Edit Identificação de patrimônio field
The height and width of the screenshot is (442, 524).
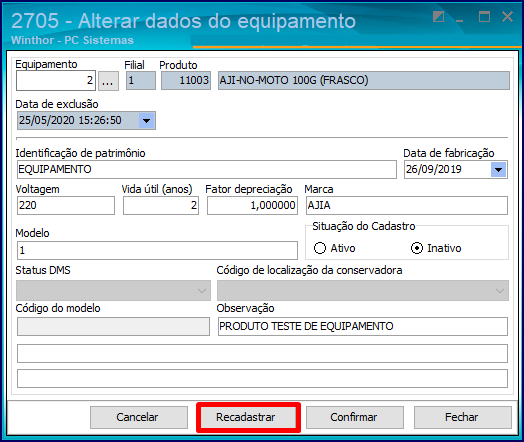pyautogui.click(x=207, y=169)
